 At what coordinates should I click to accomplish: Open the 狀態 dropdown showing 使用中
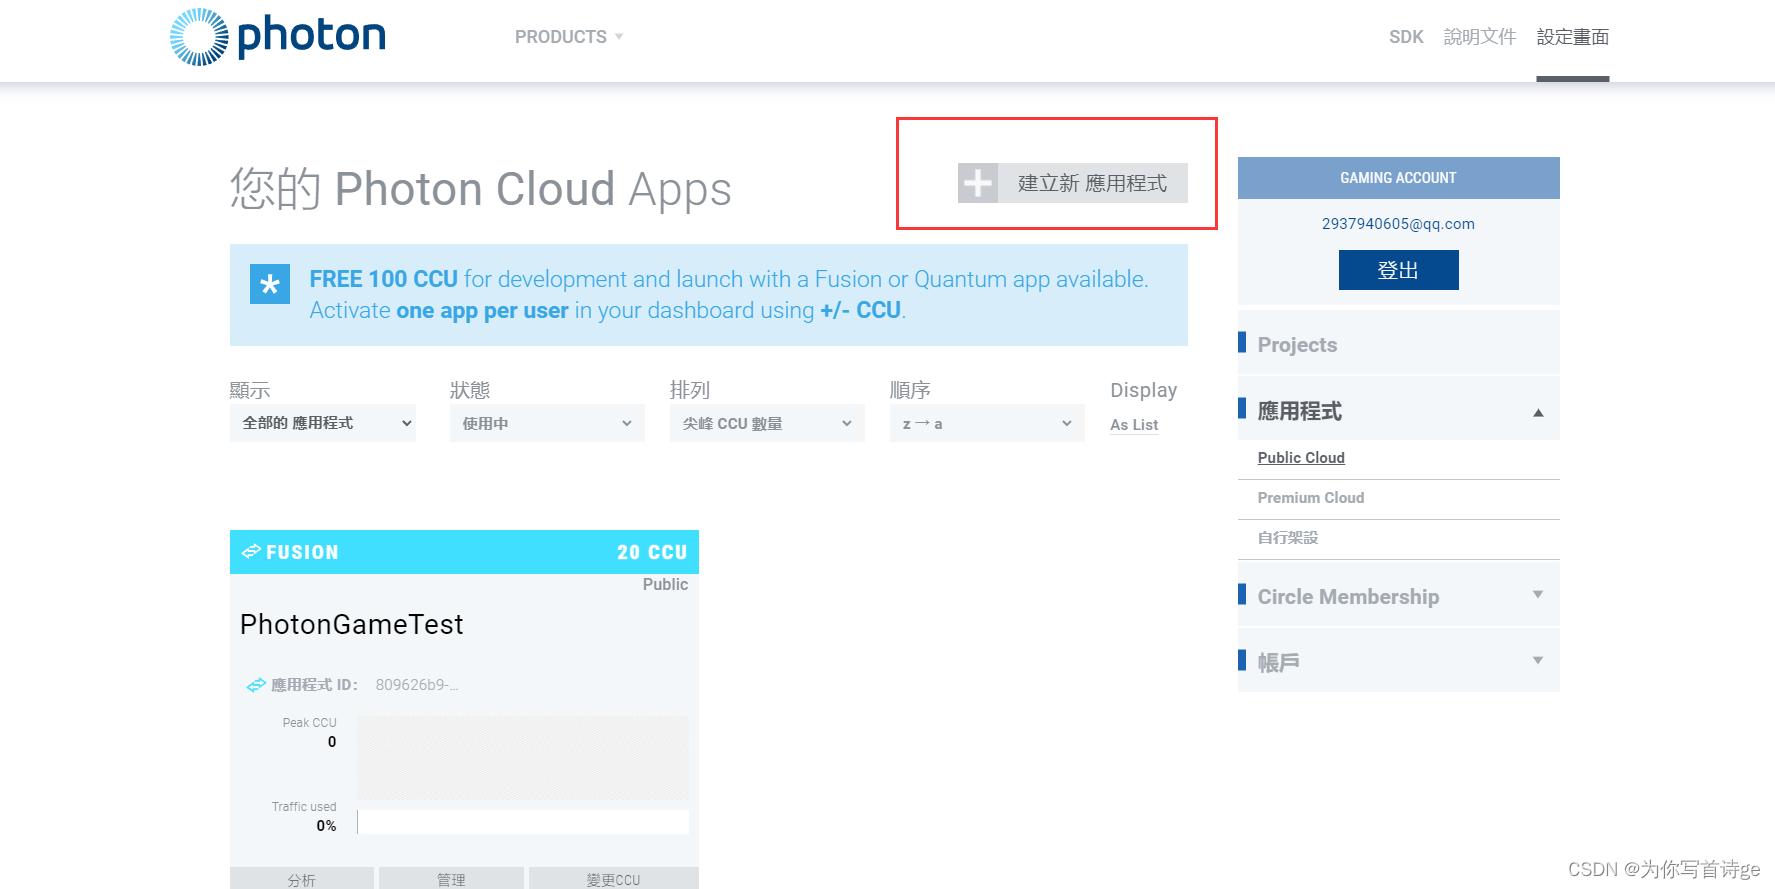[x=547, y=423]
